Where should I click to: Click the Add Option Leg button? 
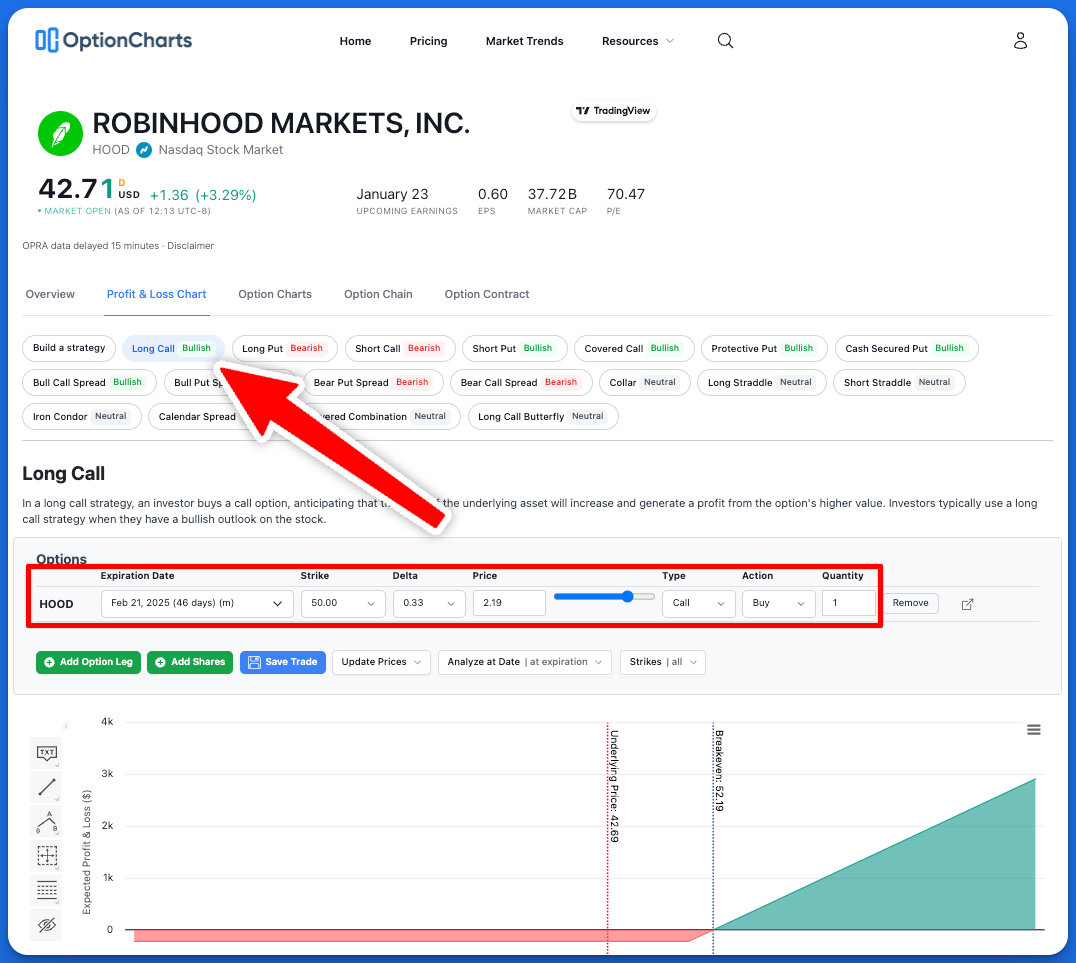pos(88,662)
